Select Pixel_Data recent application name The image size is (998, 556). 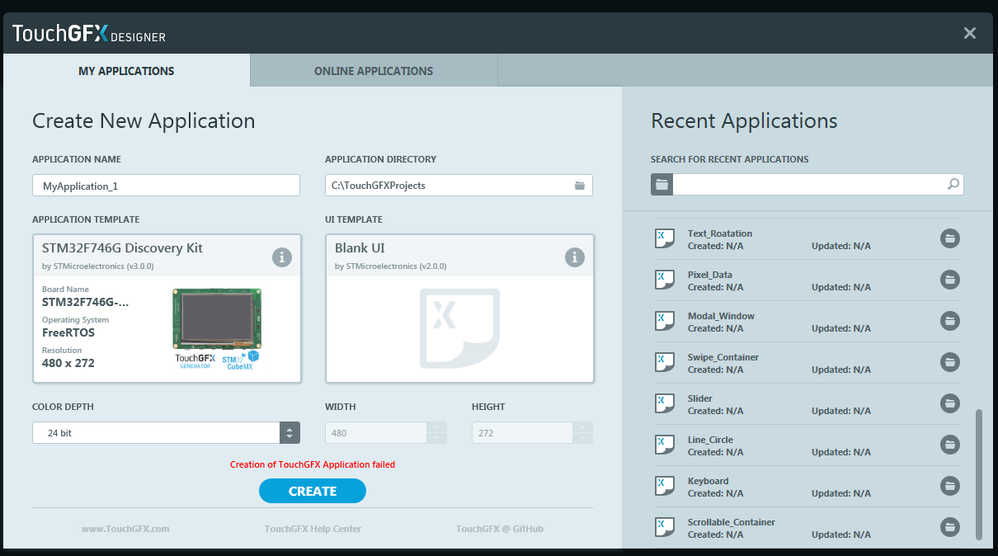point(710,275)
